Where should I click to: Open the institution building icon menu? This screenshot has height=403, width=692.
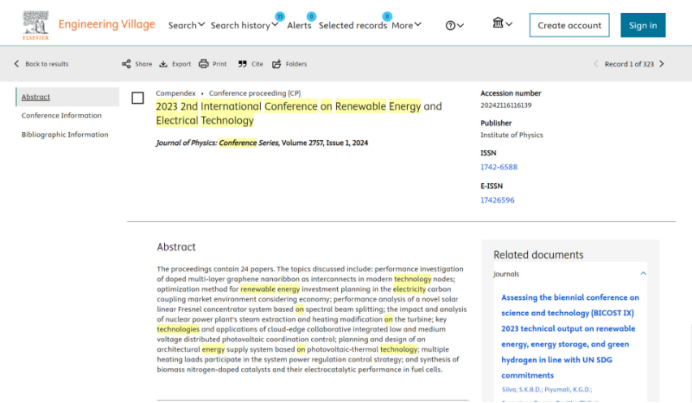502,23
